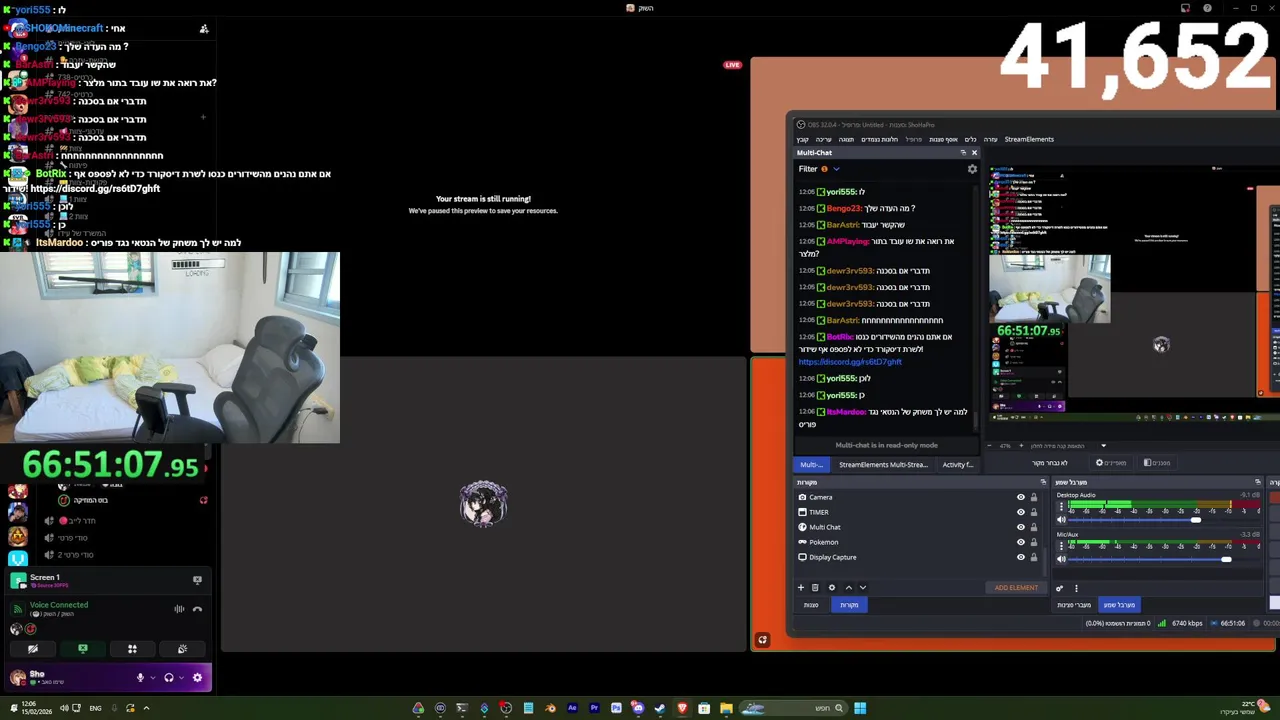Unlock the Pokemon source lock

tap(1034, 542)
